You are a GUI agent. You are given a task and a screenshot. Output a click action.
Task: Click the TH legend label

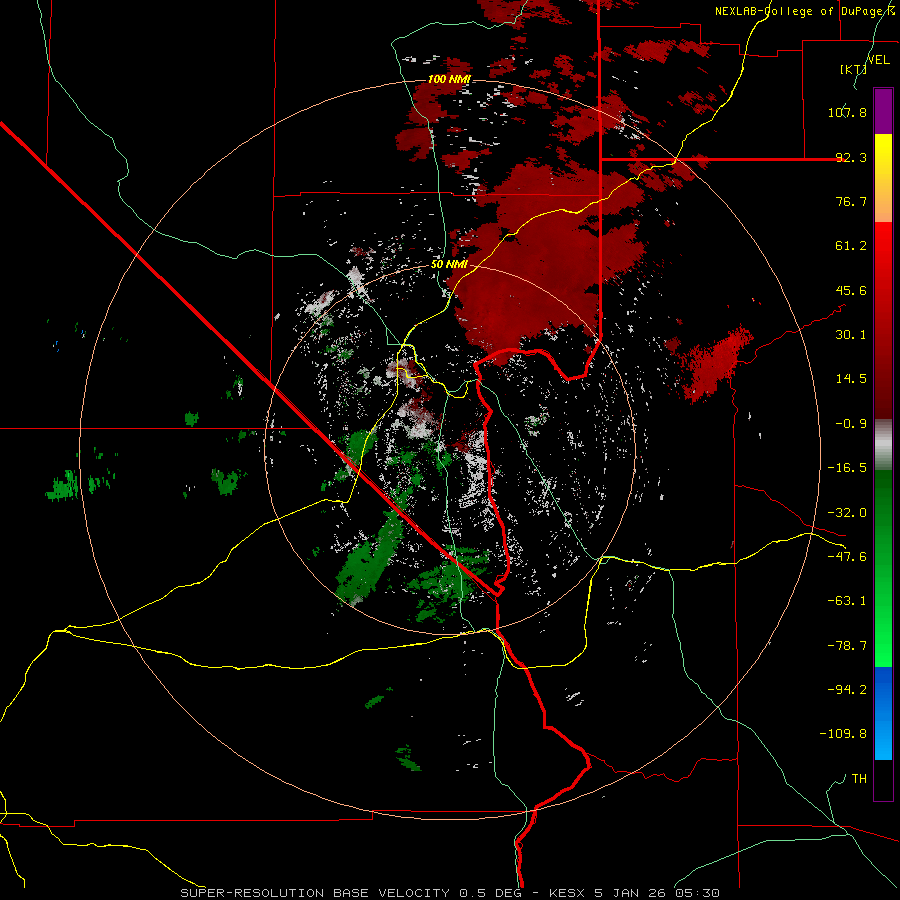click(x=859, y=778)
